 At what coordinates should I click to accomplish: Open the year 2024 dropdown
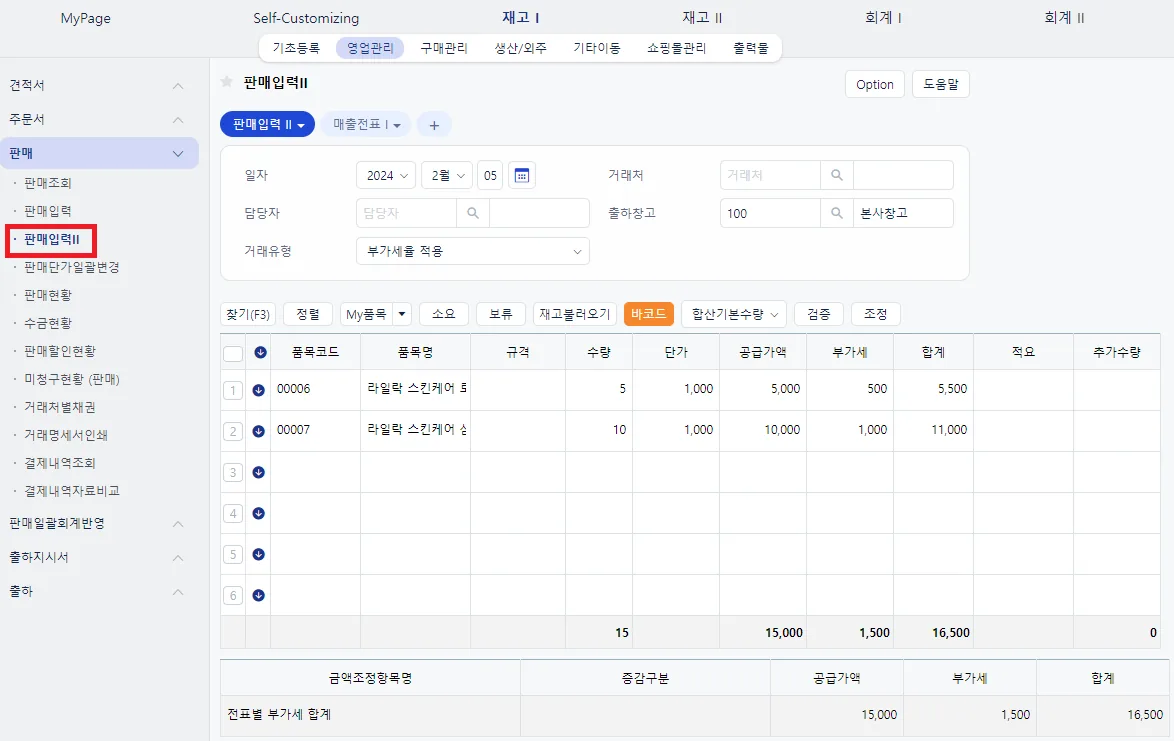[386, 175]
